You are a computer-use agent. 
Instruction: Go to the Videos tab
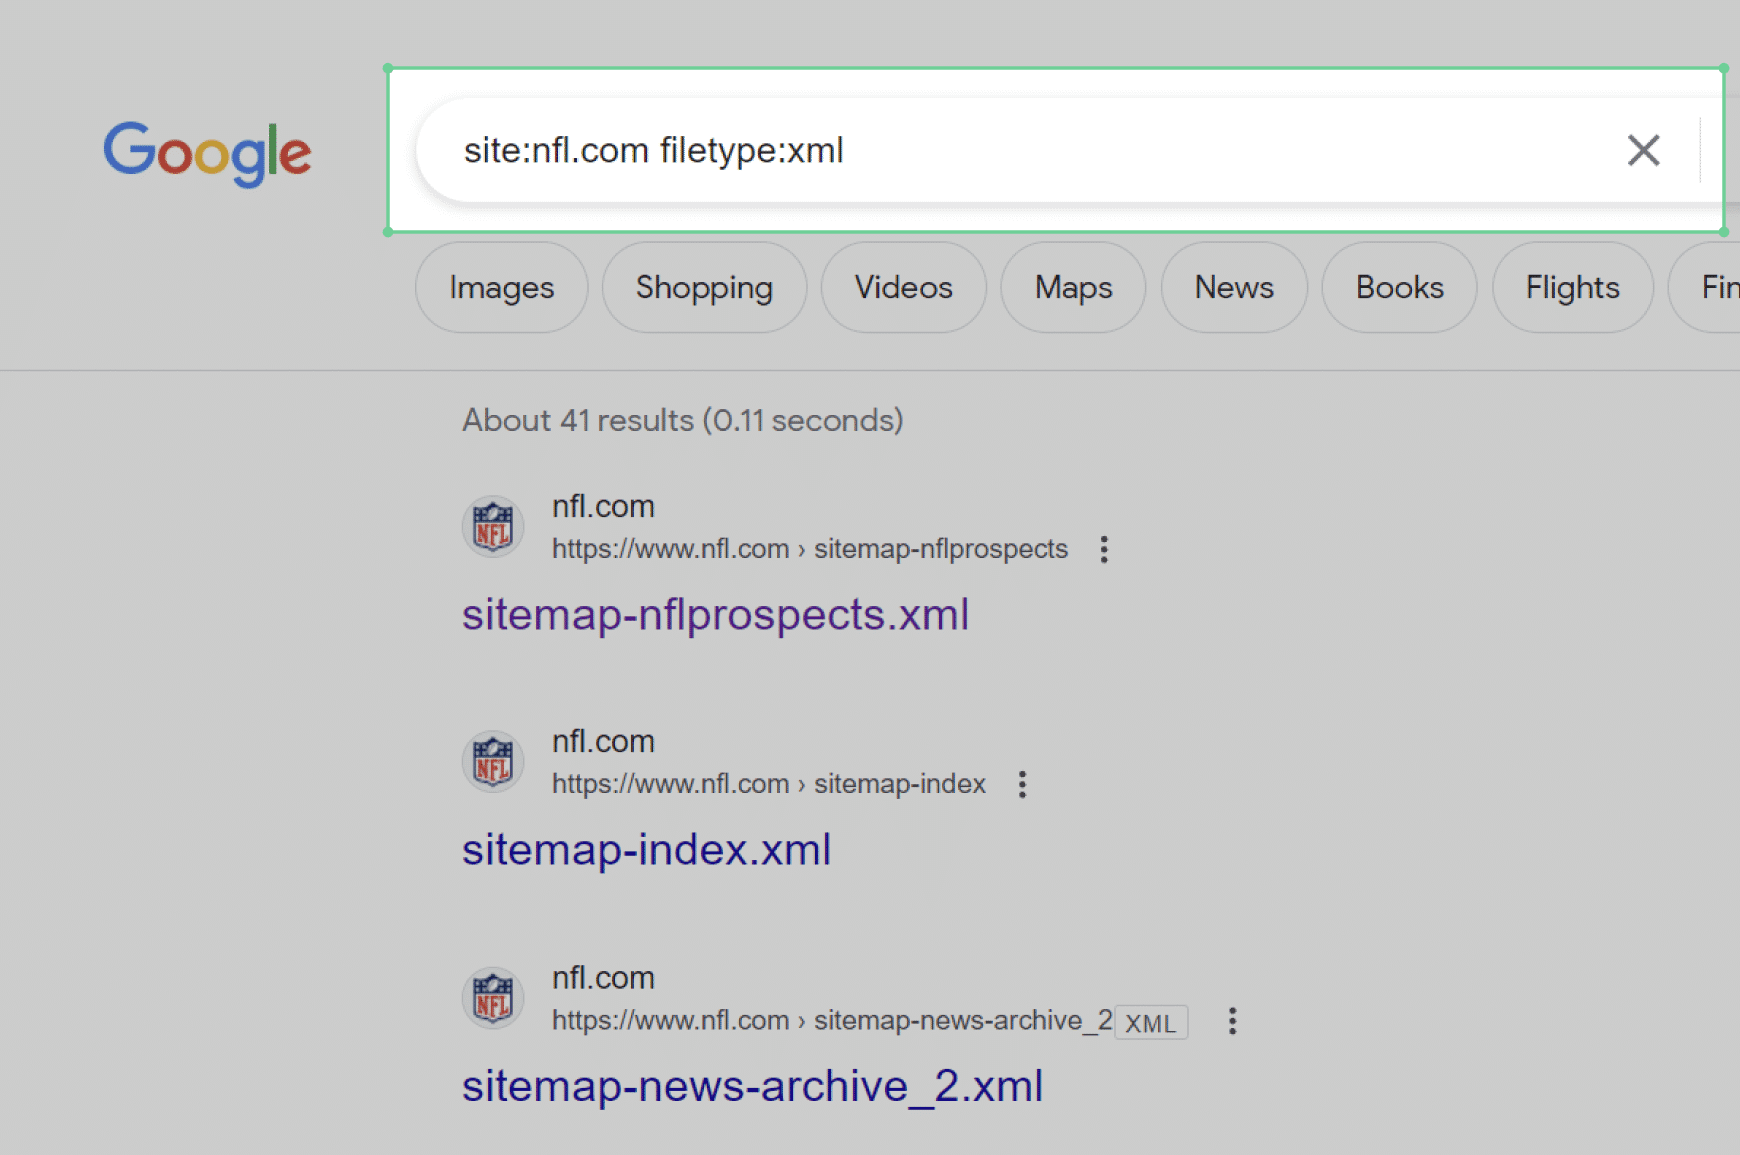(x=903, y=288)
